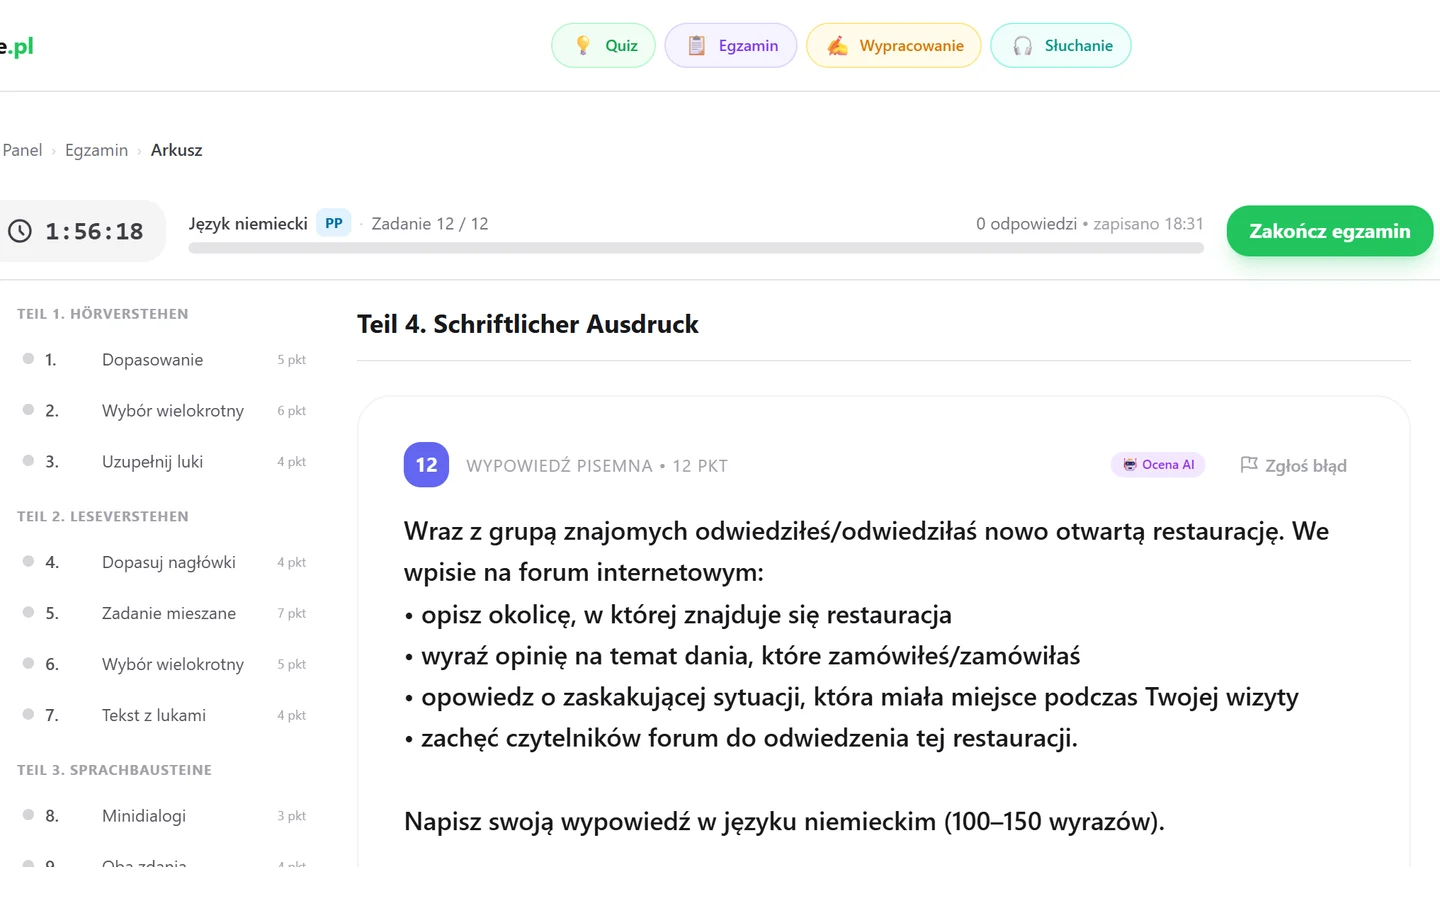1440x900 pixels.
Task: Click the clock icon beside the timer
Action: (20, 231)
